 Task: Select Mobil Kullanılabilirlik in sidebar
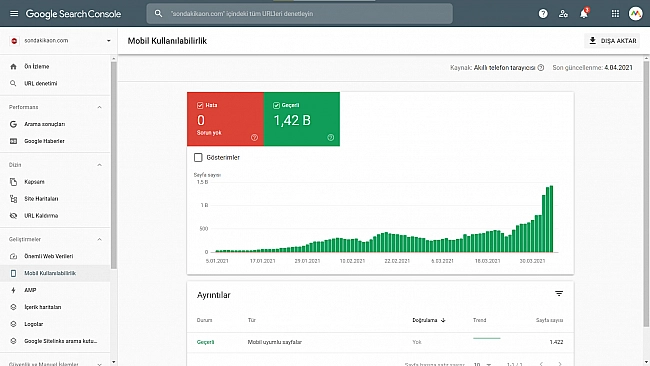[x=55, y=273]
